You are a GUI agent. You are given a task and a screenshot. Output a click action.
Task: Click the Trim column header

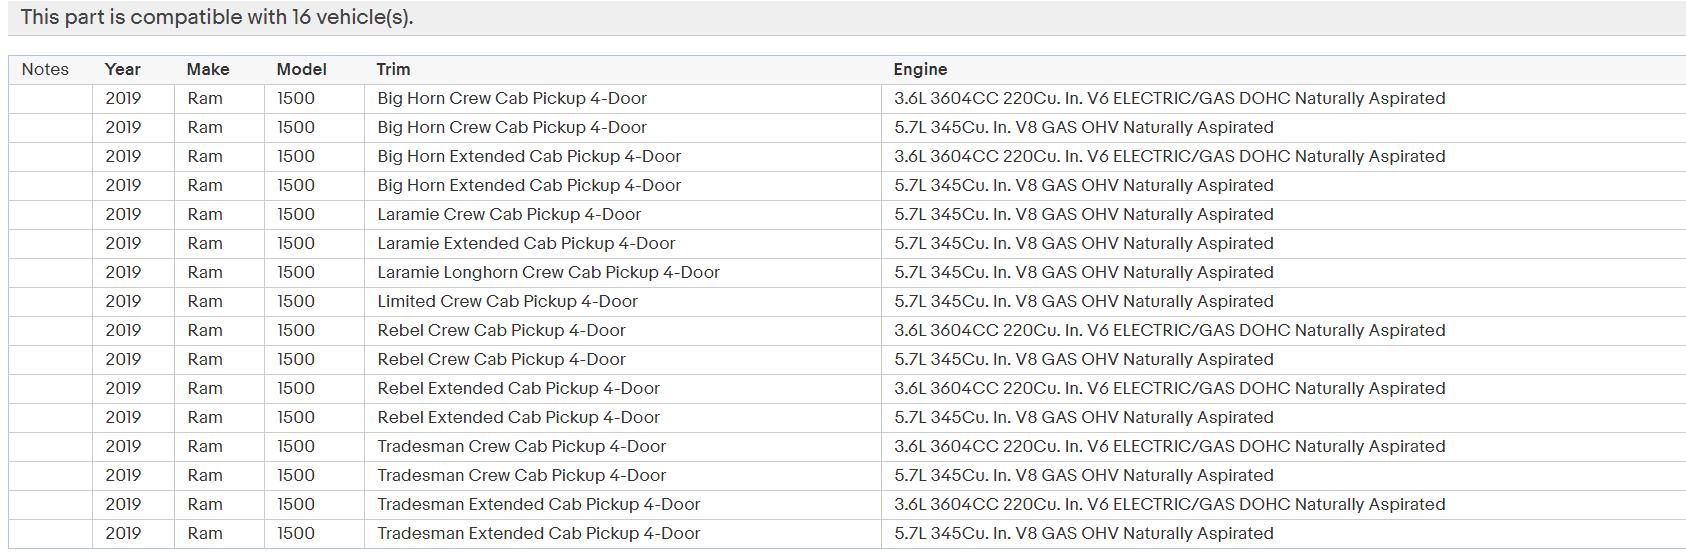pyautogui.click(x=393, y=69)
